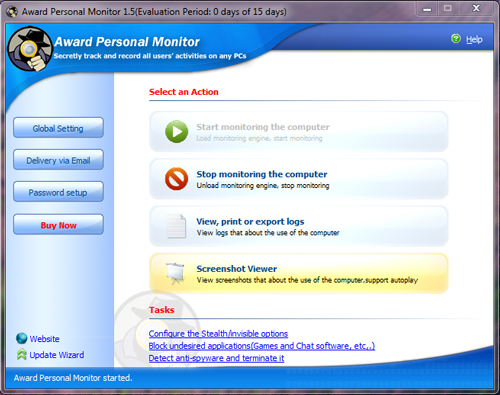Screen dimensions: 500x395
Task: Visit the Website link
Action: point(44,339)
